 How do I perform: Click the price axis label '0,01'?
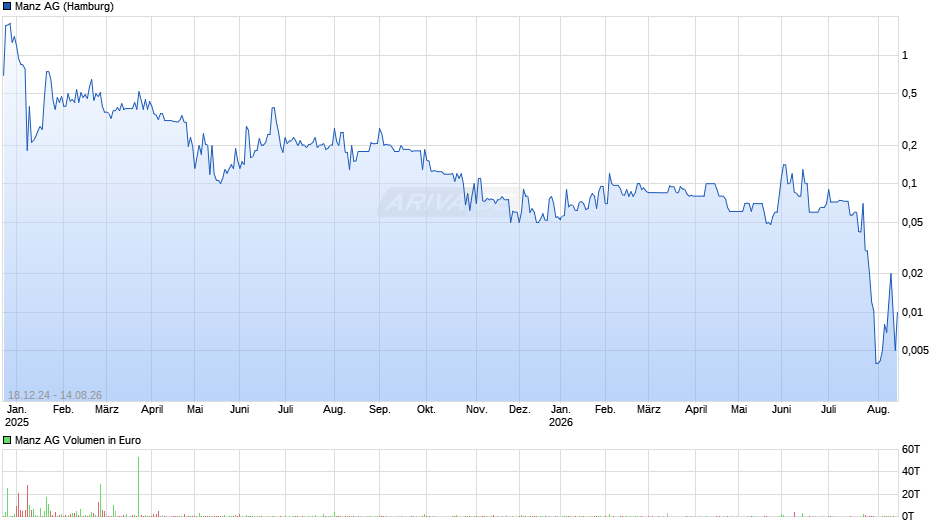pos(912,312)
